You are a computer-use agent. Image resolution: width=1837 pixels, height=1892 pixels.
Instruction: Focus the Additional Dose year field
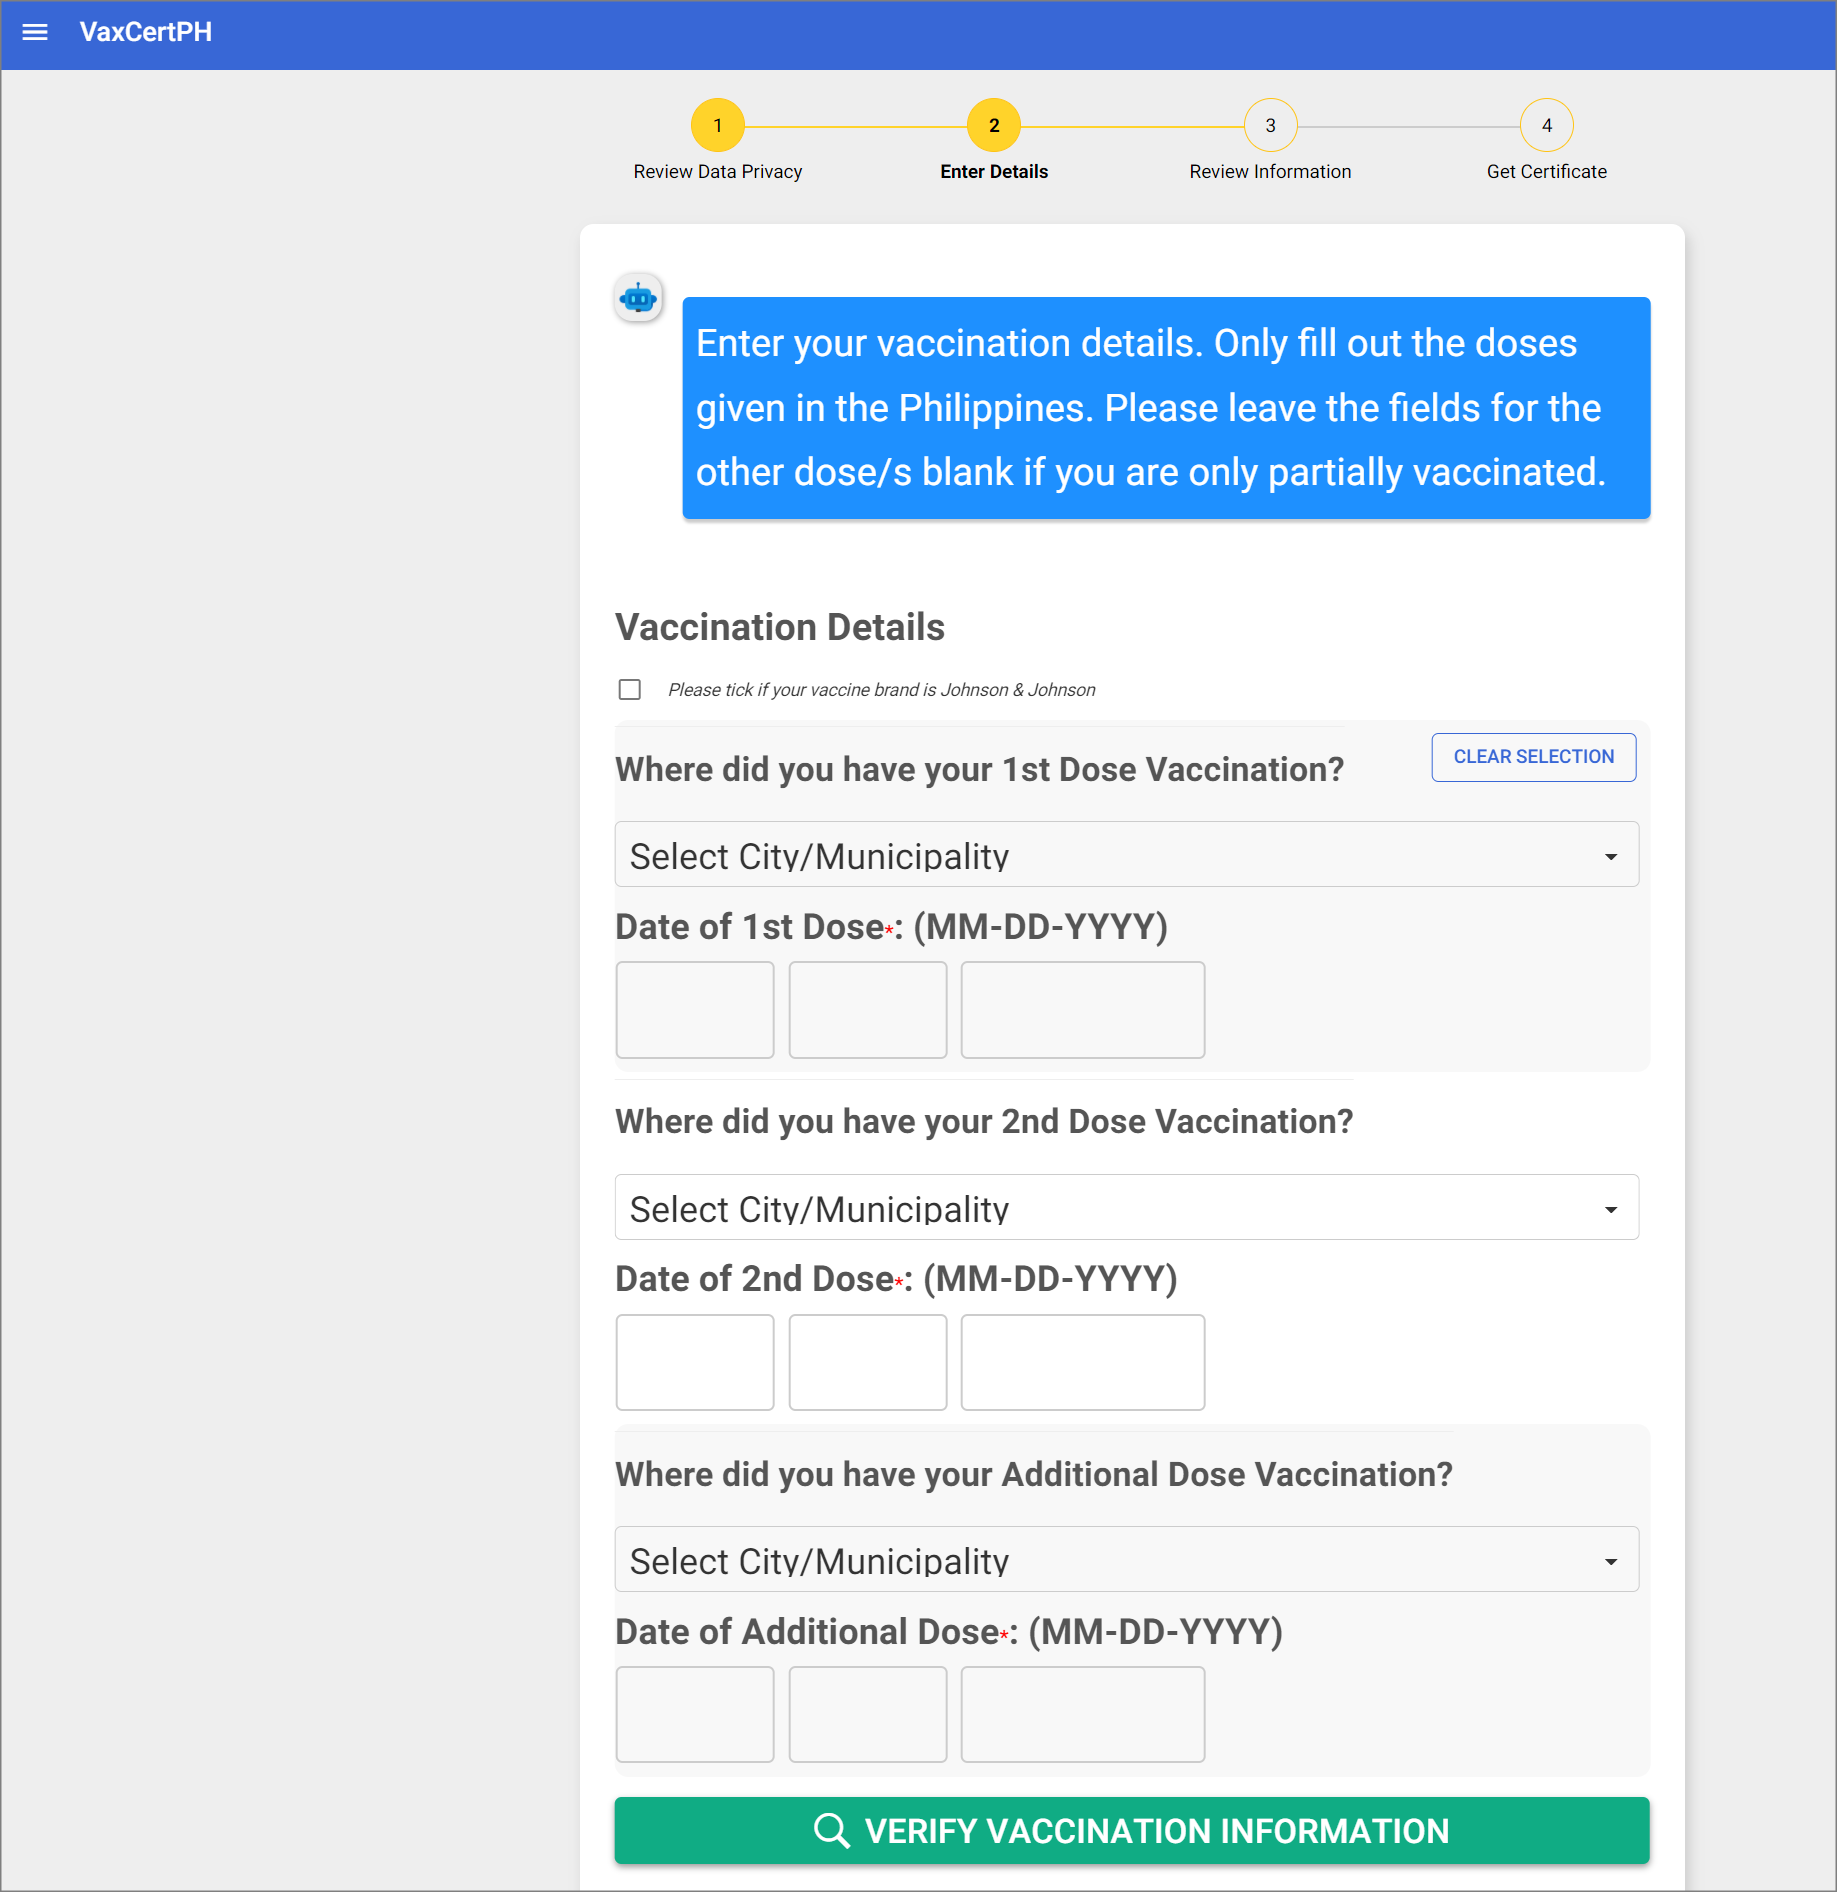click(1083, 1714)
